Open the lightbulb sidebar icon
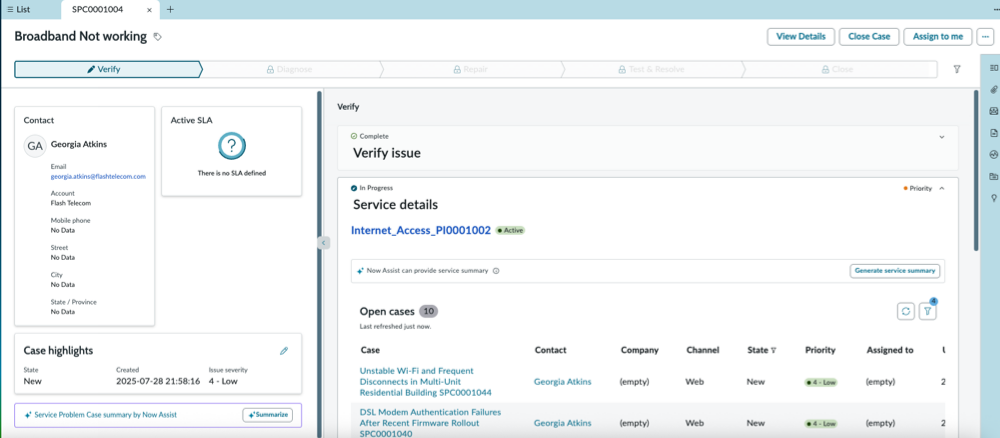 pyautogui.click(x=993, y=198)
